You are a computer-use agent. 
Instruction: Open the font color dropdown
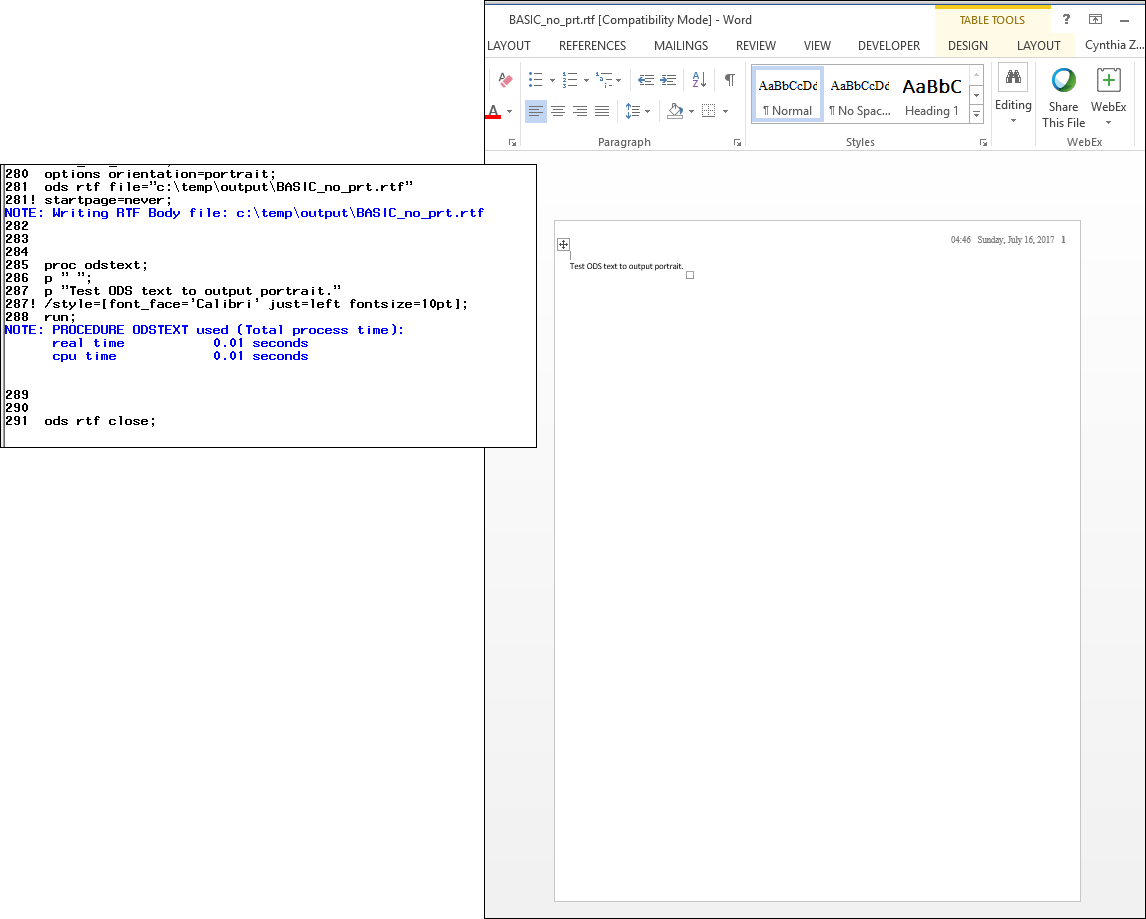[509, 112]
